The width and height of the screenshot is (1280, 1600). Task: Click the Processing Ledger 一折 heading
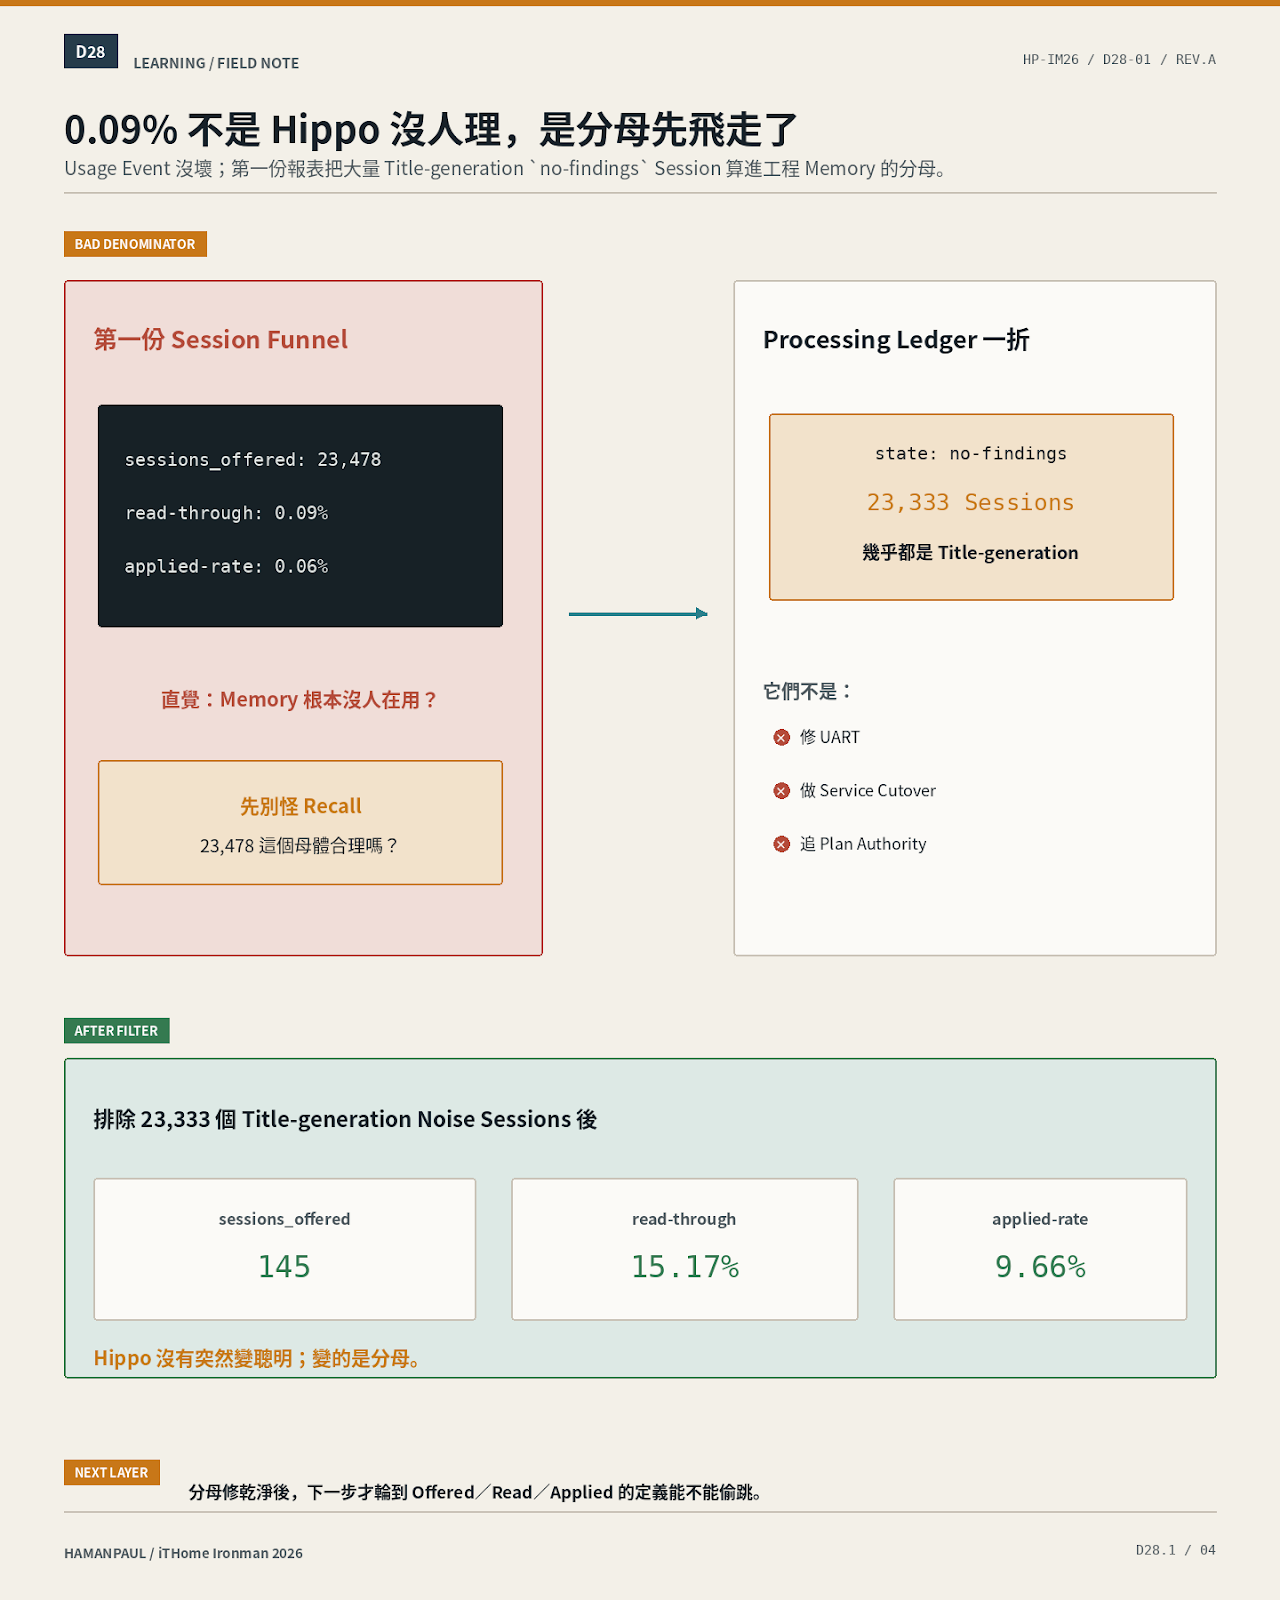coord(896,340)
